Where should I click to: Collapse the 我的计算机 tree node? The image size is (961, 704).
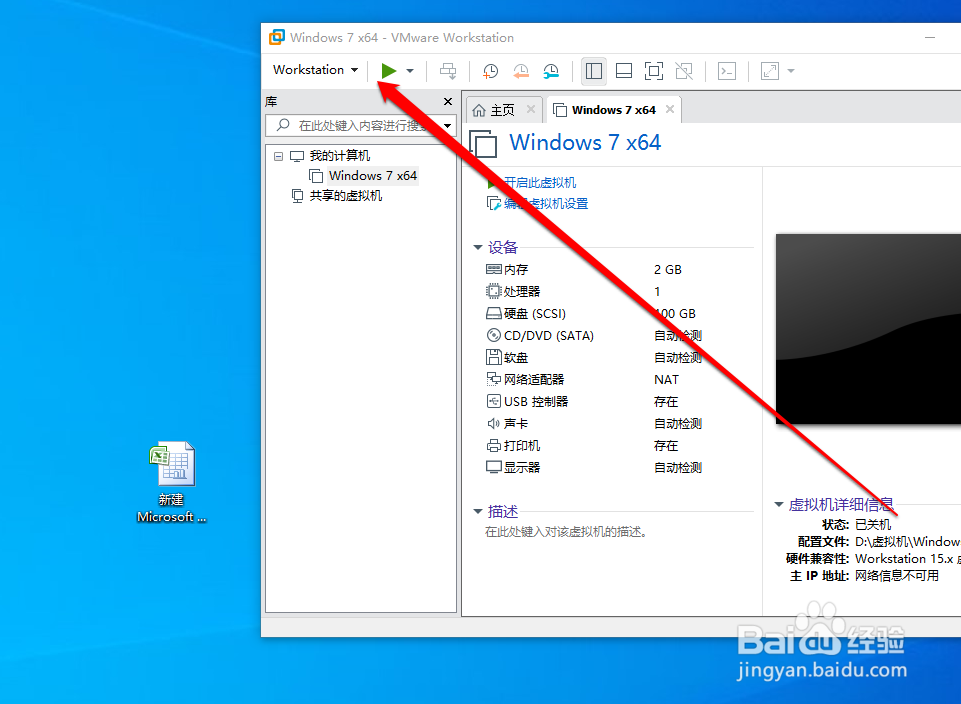278,156
